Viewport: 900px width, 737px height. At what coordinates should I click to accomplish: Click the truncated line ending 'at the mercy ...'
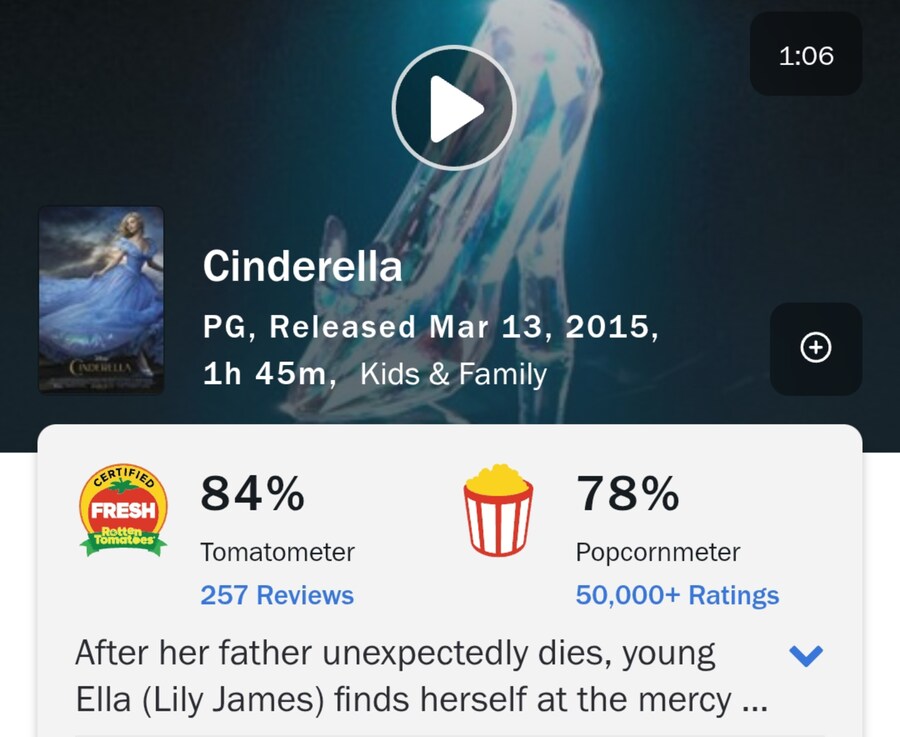(420, 701)
